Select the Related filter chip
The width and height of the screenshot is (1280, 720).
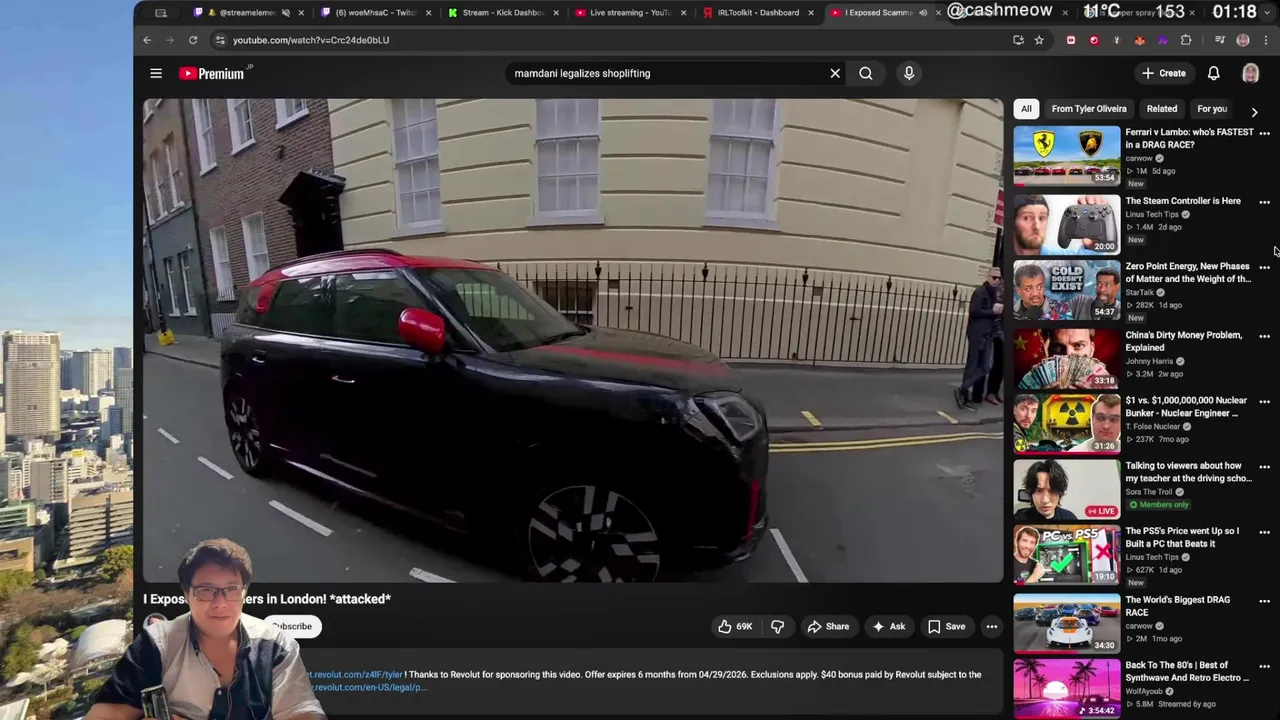point(1162,109)
